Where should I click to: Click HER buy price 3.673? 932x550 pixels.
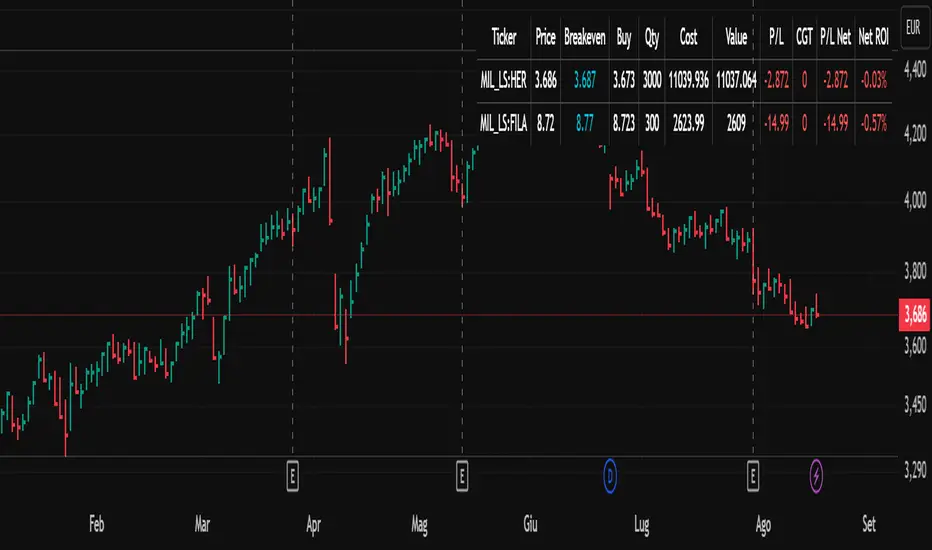[624, 80]
